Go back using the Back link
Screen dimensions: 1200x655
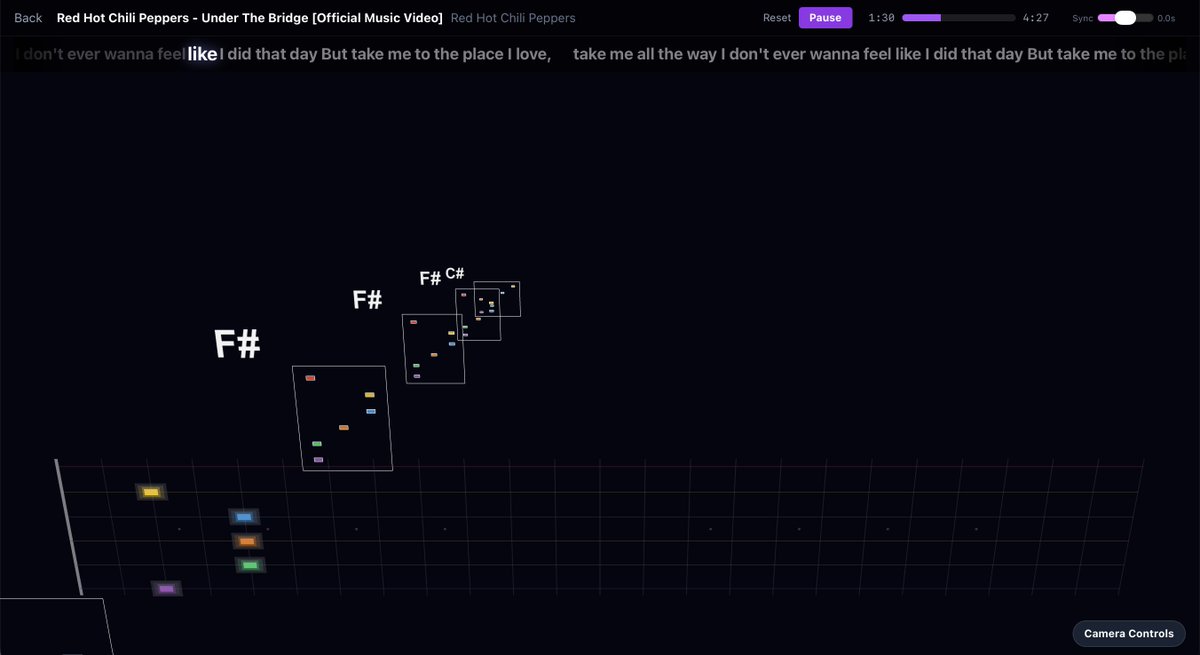(28, 18)
